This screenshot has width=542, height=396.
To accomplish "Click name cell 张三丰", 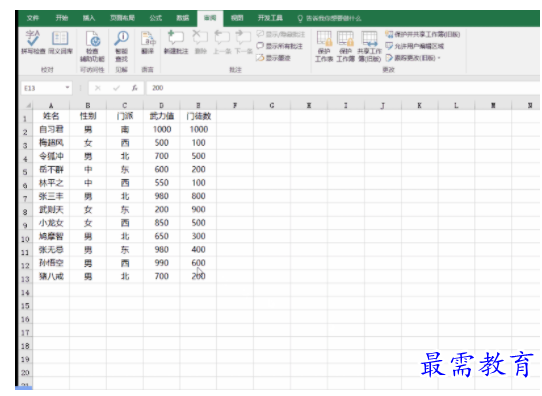I will click(51, 196).
